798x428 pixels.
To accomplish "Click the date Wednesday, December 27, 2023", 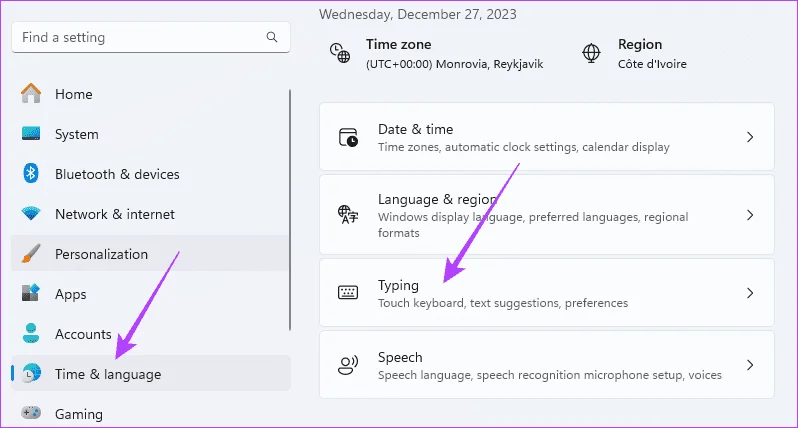I will (418, 14).
